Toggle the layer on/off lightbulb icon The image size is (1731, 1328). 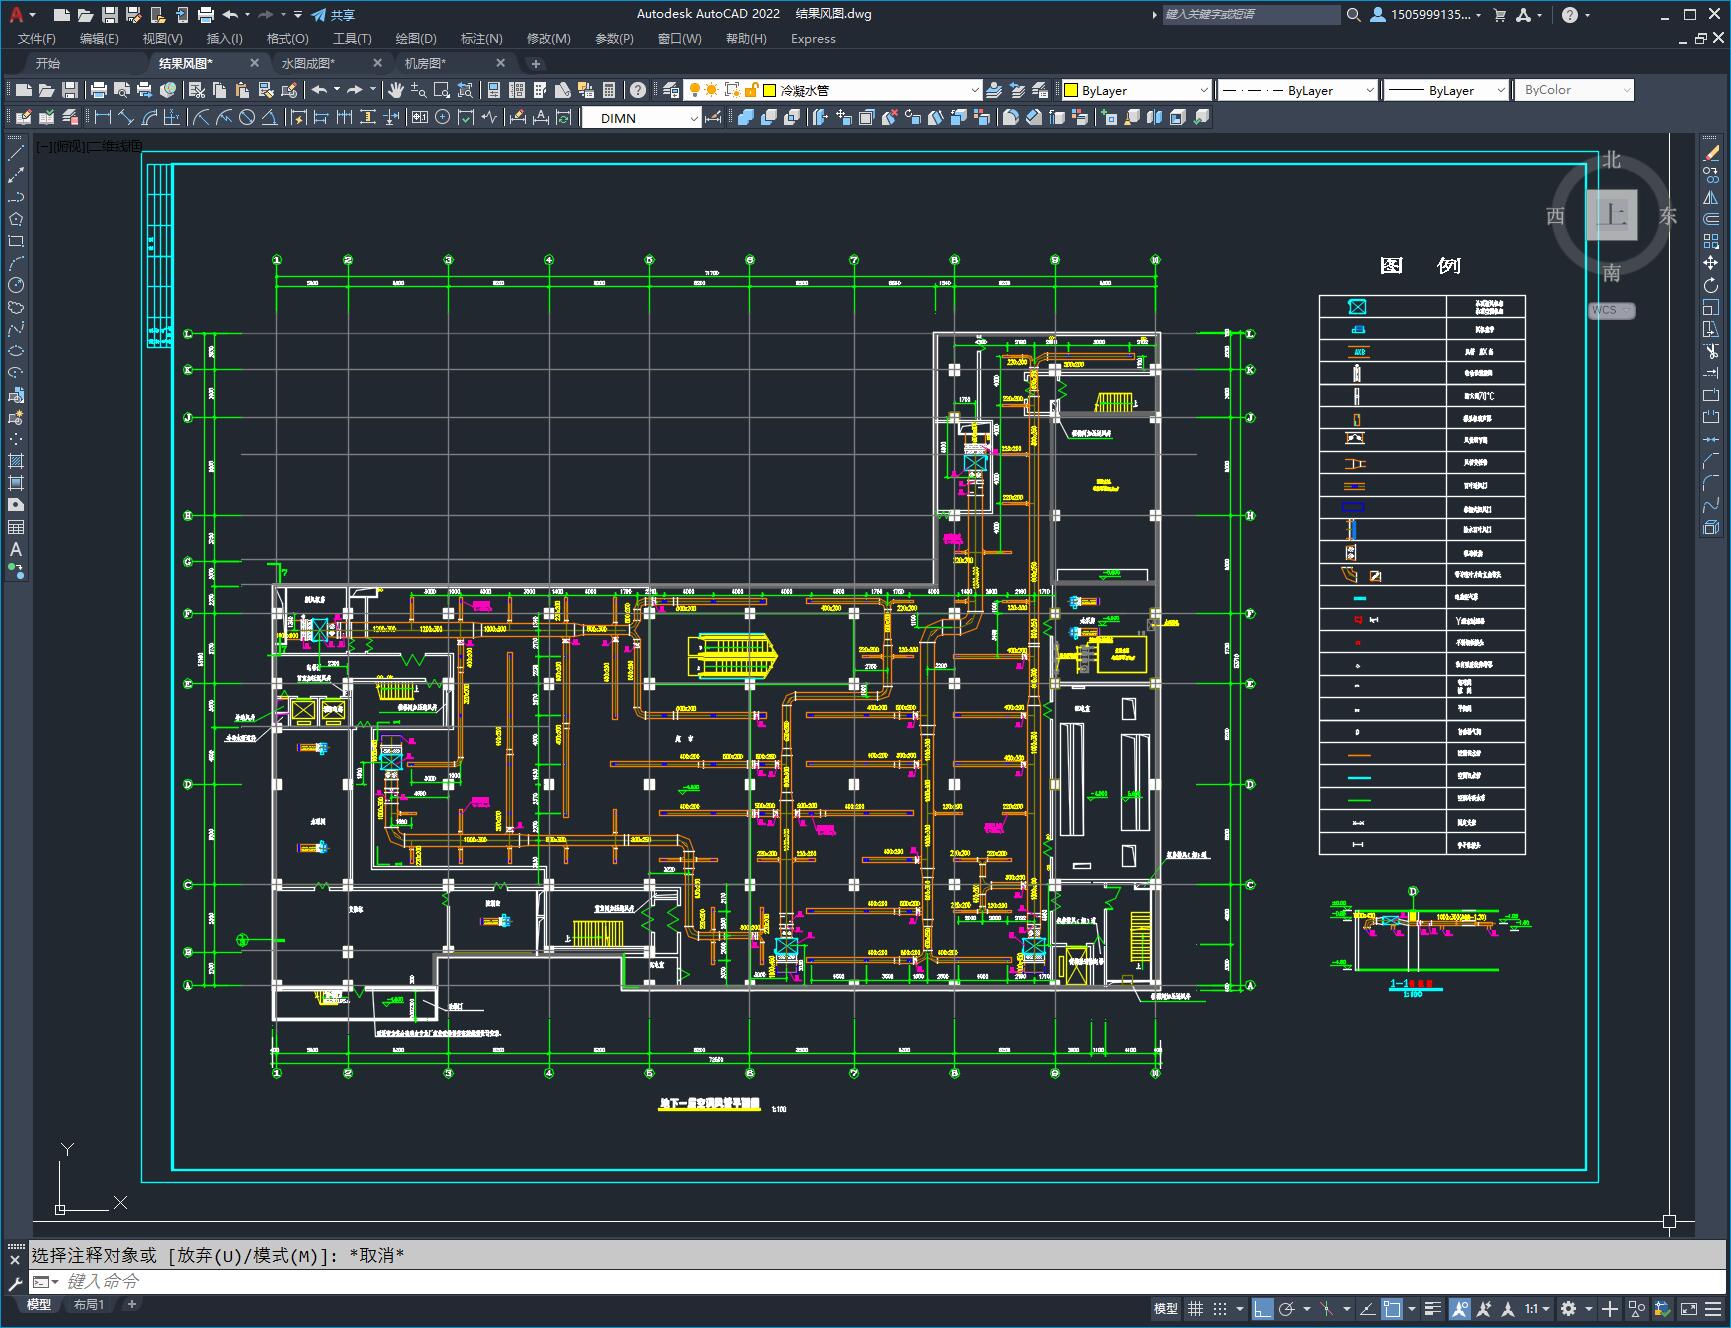click(x=694, y=90)
